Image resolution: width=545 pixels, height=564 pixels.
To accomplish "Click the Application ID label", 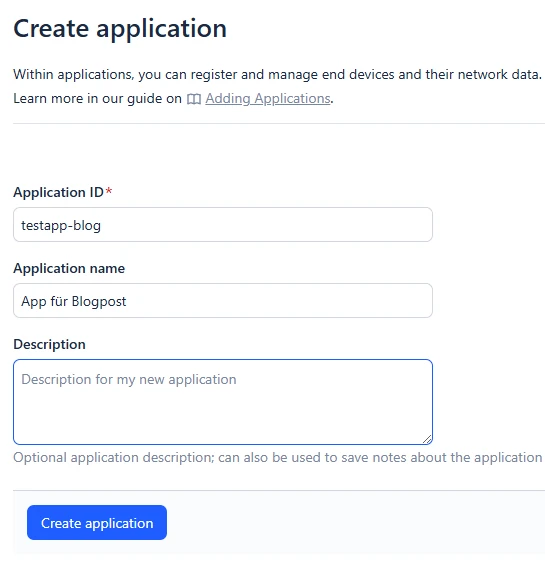I will pyautogui.click(x=59, y=192).
